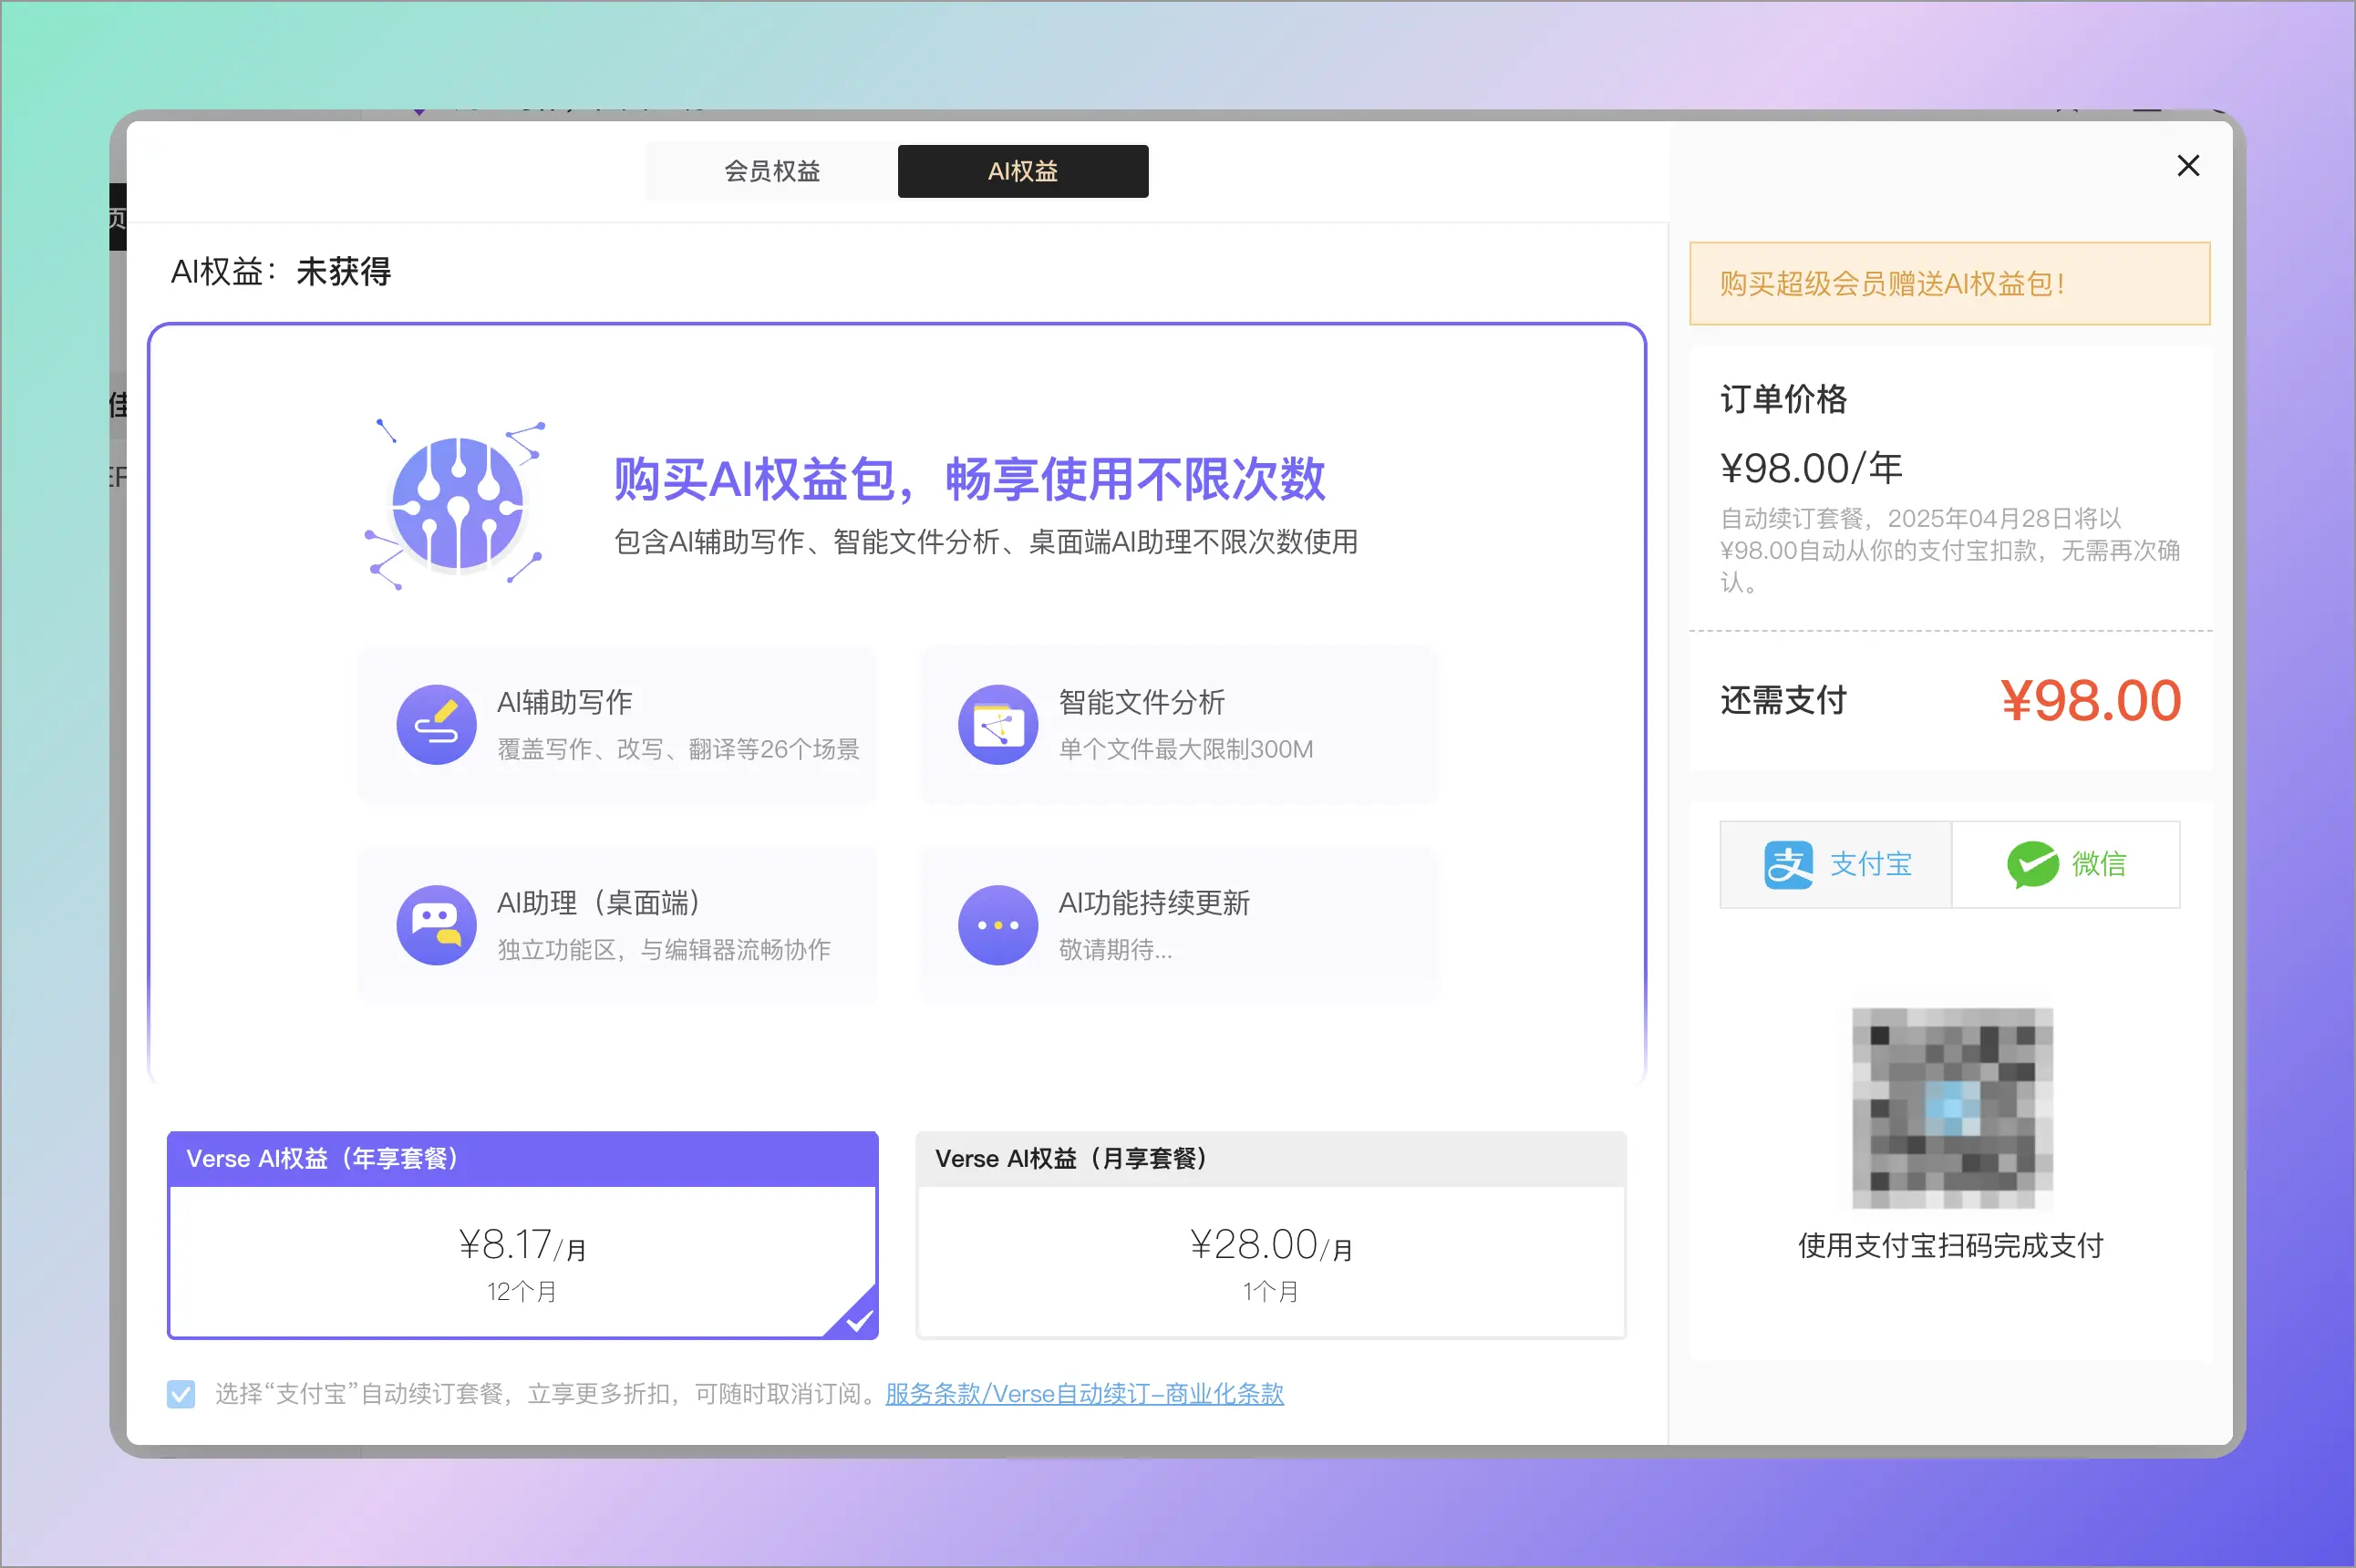The height and width of the screenshot is (1568, 2356).
Task: Choose 微信 as payment method
Action: pos(2066,865)
